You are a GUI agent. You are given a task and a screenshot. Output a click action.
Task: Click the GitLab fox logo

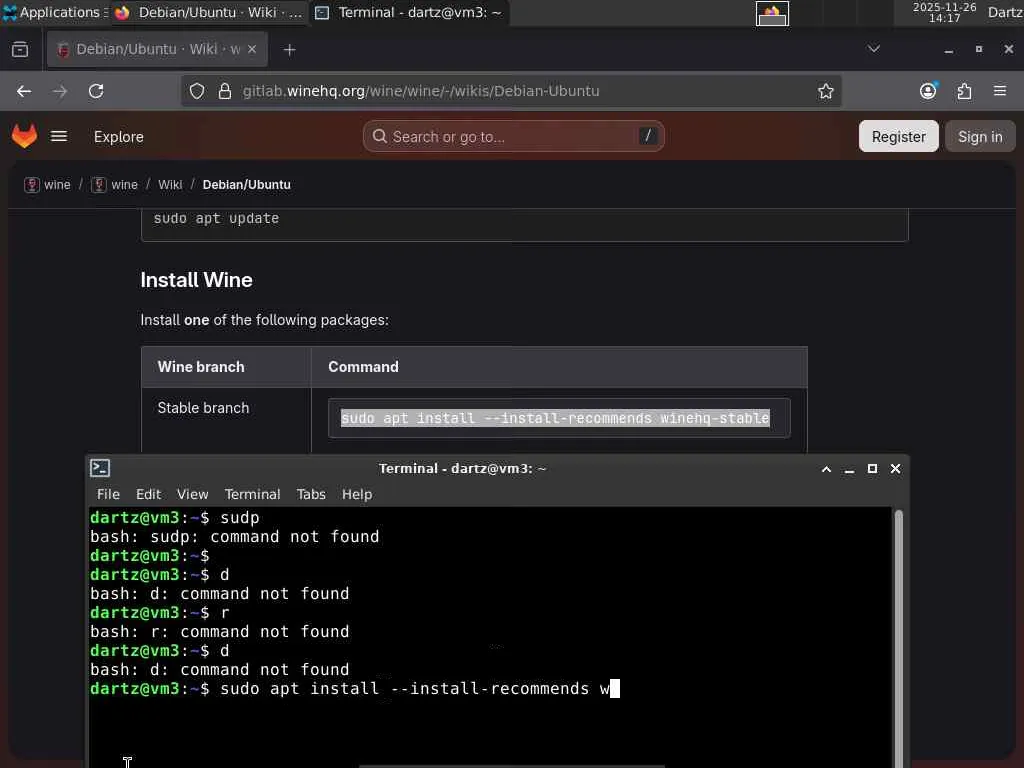[x=25, y=136]
